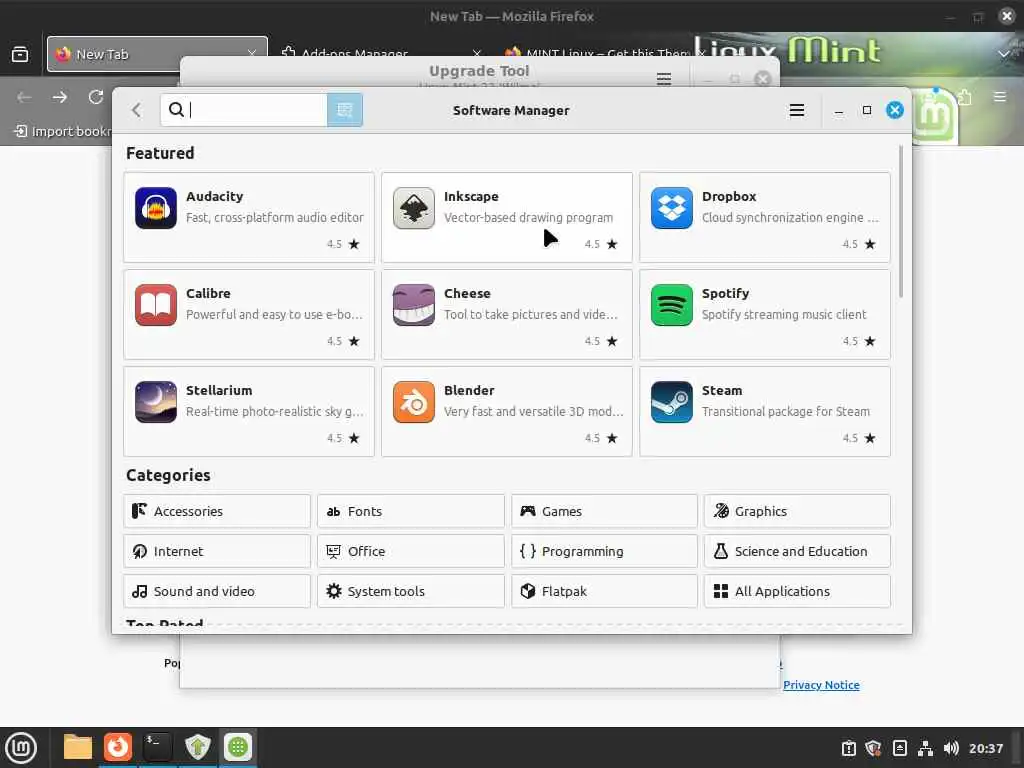Go back in Software Manager
The image size is (1024, 768).
(136, 110)
